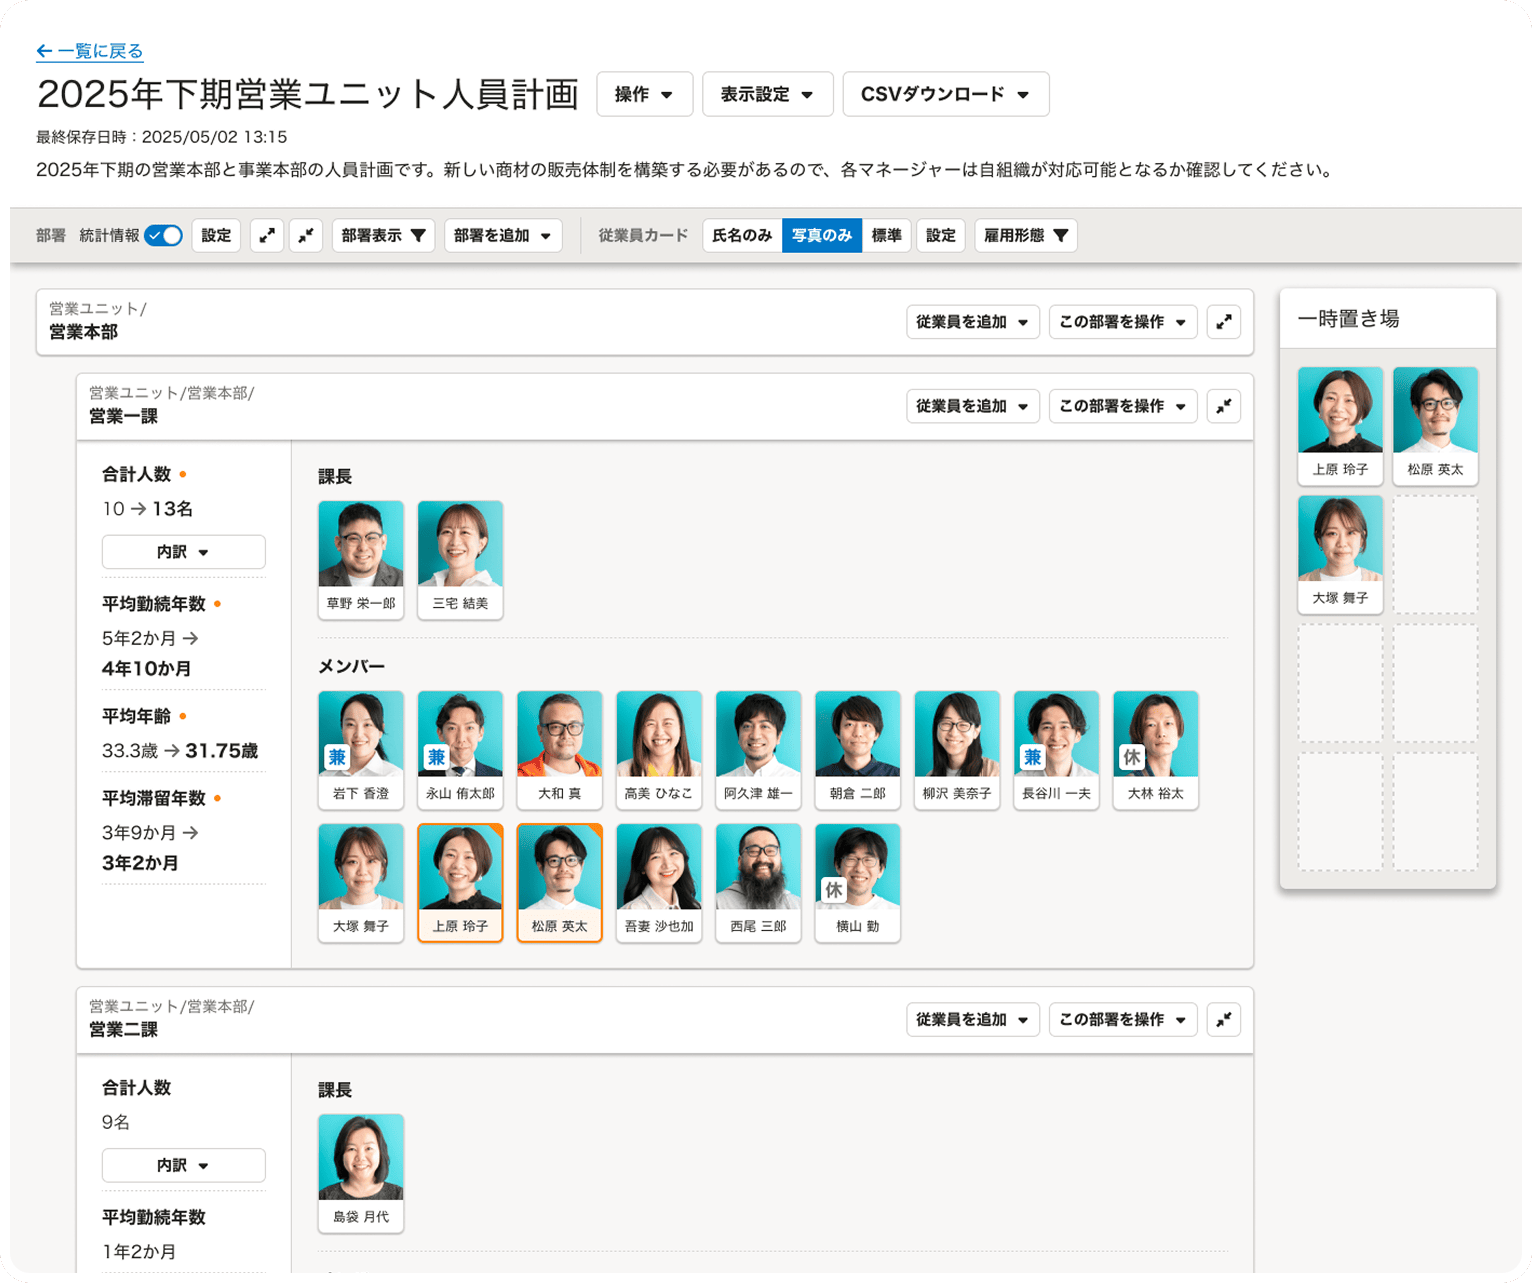Open the 部署表示 filter
Screen dimensions: 1532x1283
(383, 236)
